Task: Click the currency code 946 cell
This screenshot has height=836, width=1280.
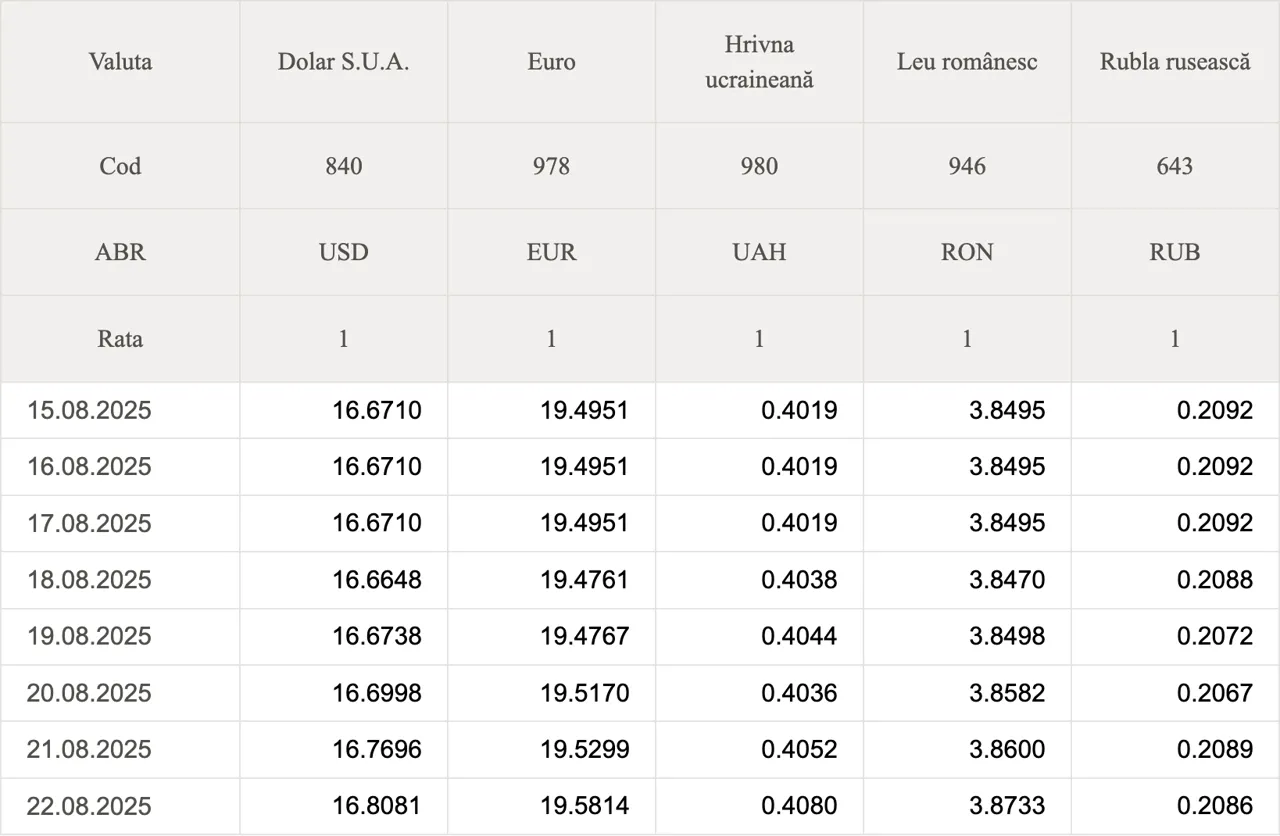Action: point(967,166)
